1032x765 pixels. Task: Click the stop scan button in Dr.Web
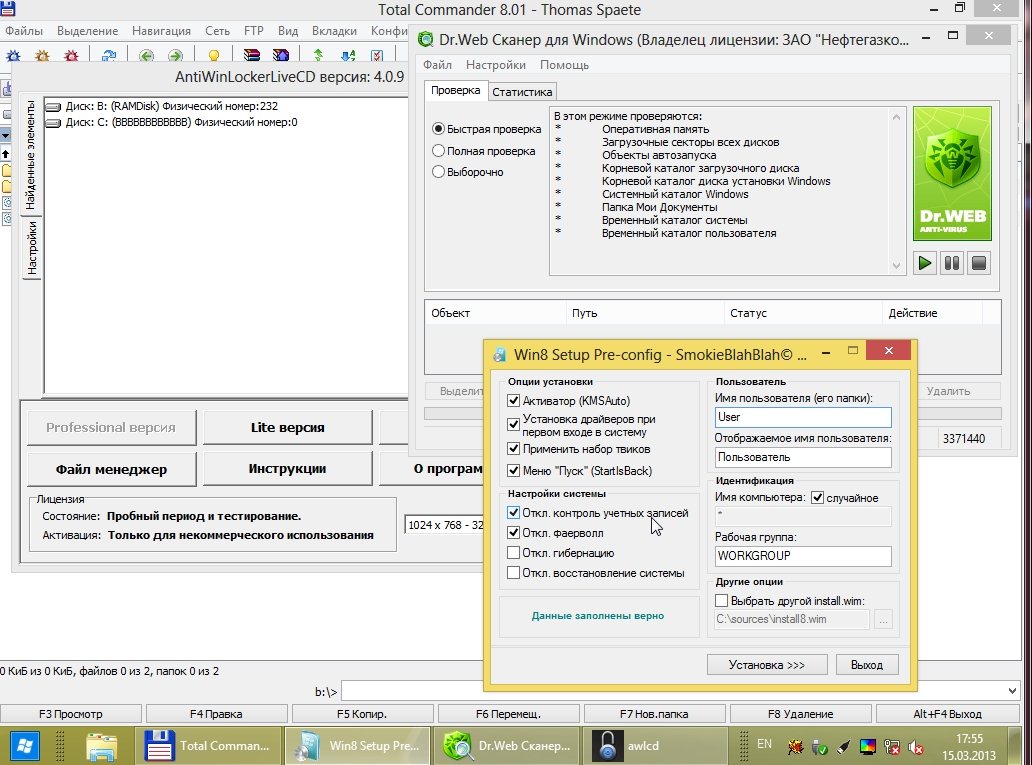click(x=979, y=264)
